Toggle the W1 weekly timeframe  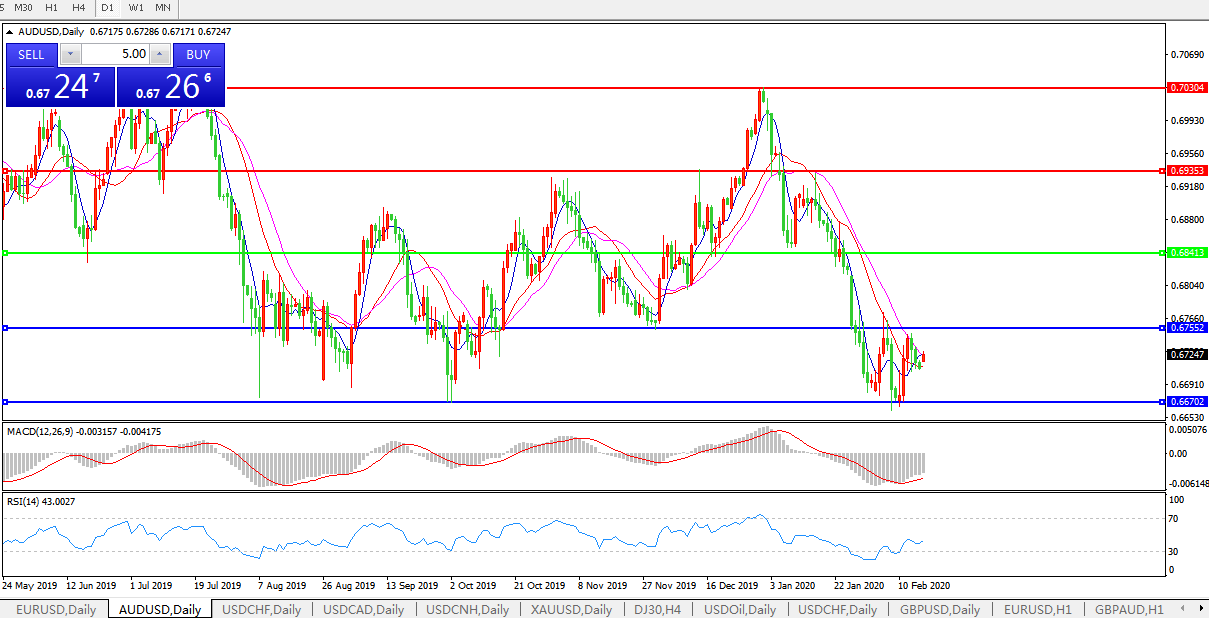point(136,8)
